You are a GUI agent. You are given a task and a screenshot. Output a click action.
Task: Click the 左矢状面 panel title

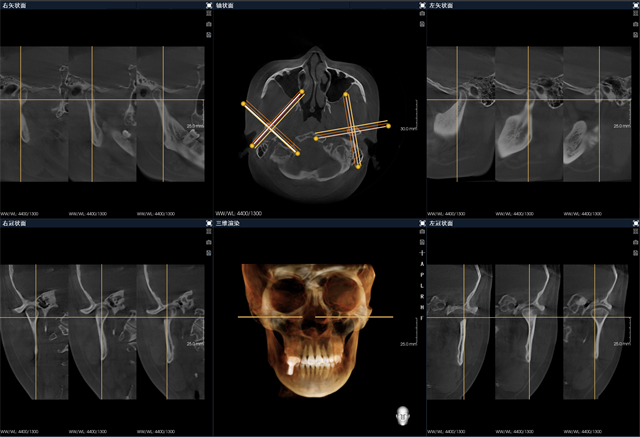coord(441,5)
